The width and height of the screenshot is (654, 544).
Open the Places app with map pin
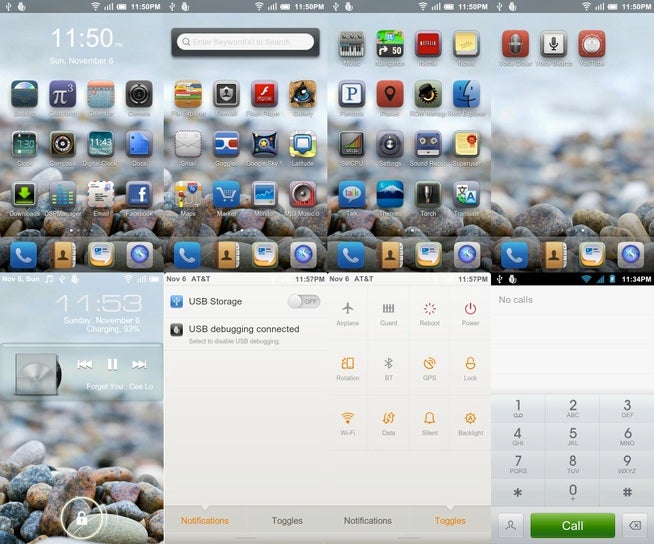point(390,94)
